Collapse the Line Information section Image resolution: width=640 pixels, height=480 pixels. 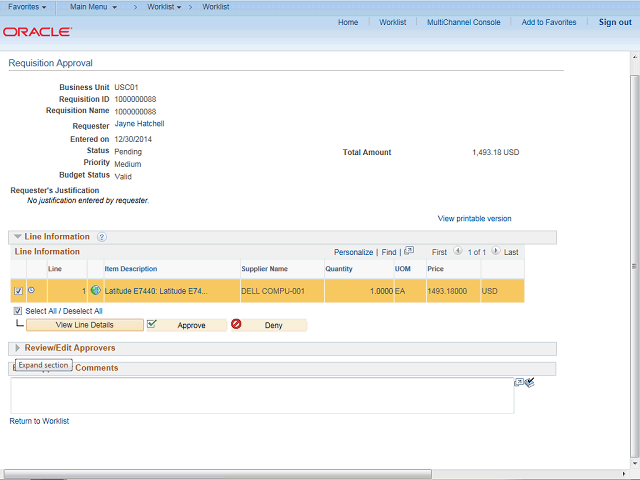[x=18, y=237]
